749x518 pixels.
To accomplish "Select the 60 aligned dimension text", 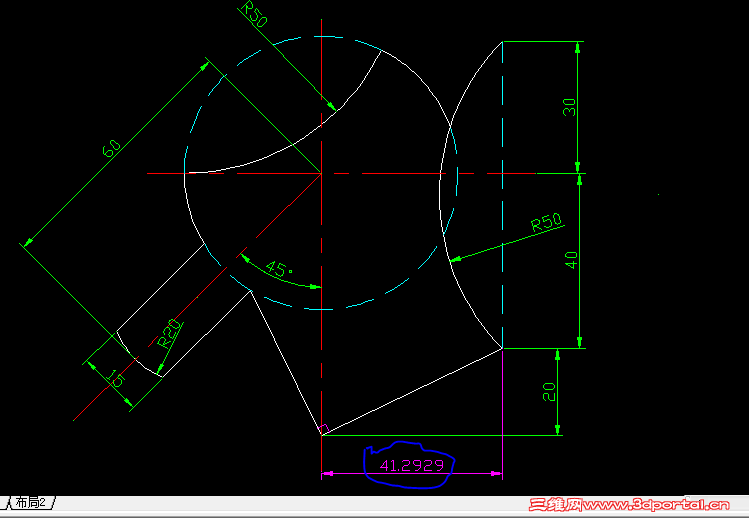I will tap(111, 148).
